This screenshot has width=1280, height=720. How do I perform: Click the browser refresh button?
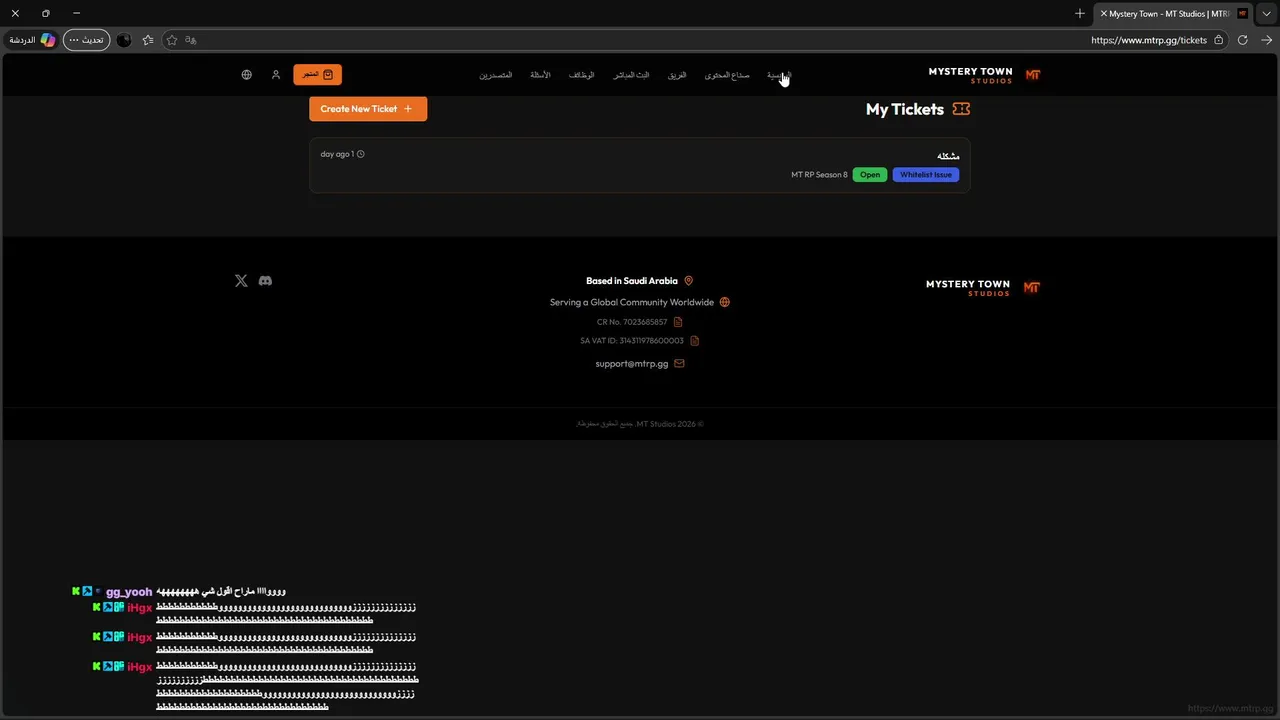(x=1243, y=40)
